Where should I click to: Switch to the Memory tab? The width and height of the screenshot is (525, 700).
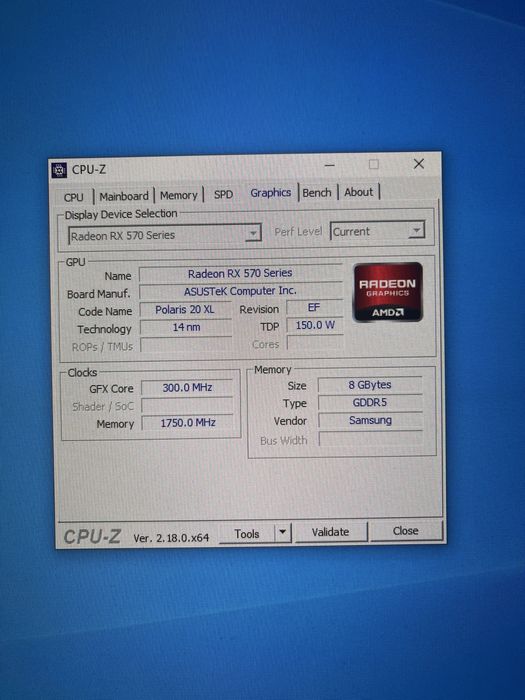pyautogui.click(x=179, y=196)
